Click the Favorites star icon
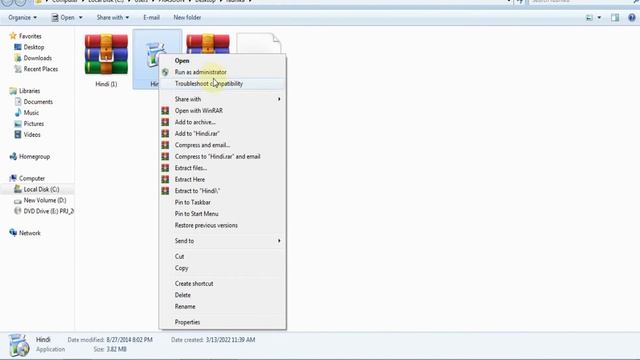 (x=13, y=36)
